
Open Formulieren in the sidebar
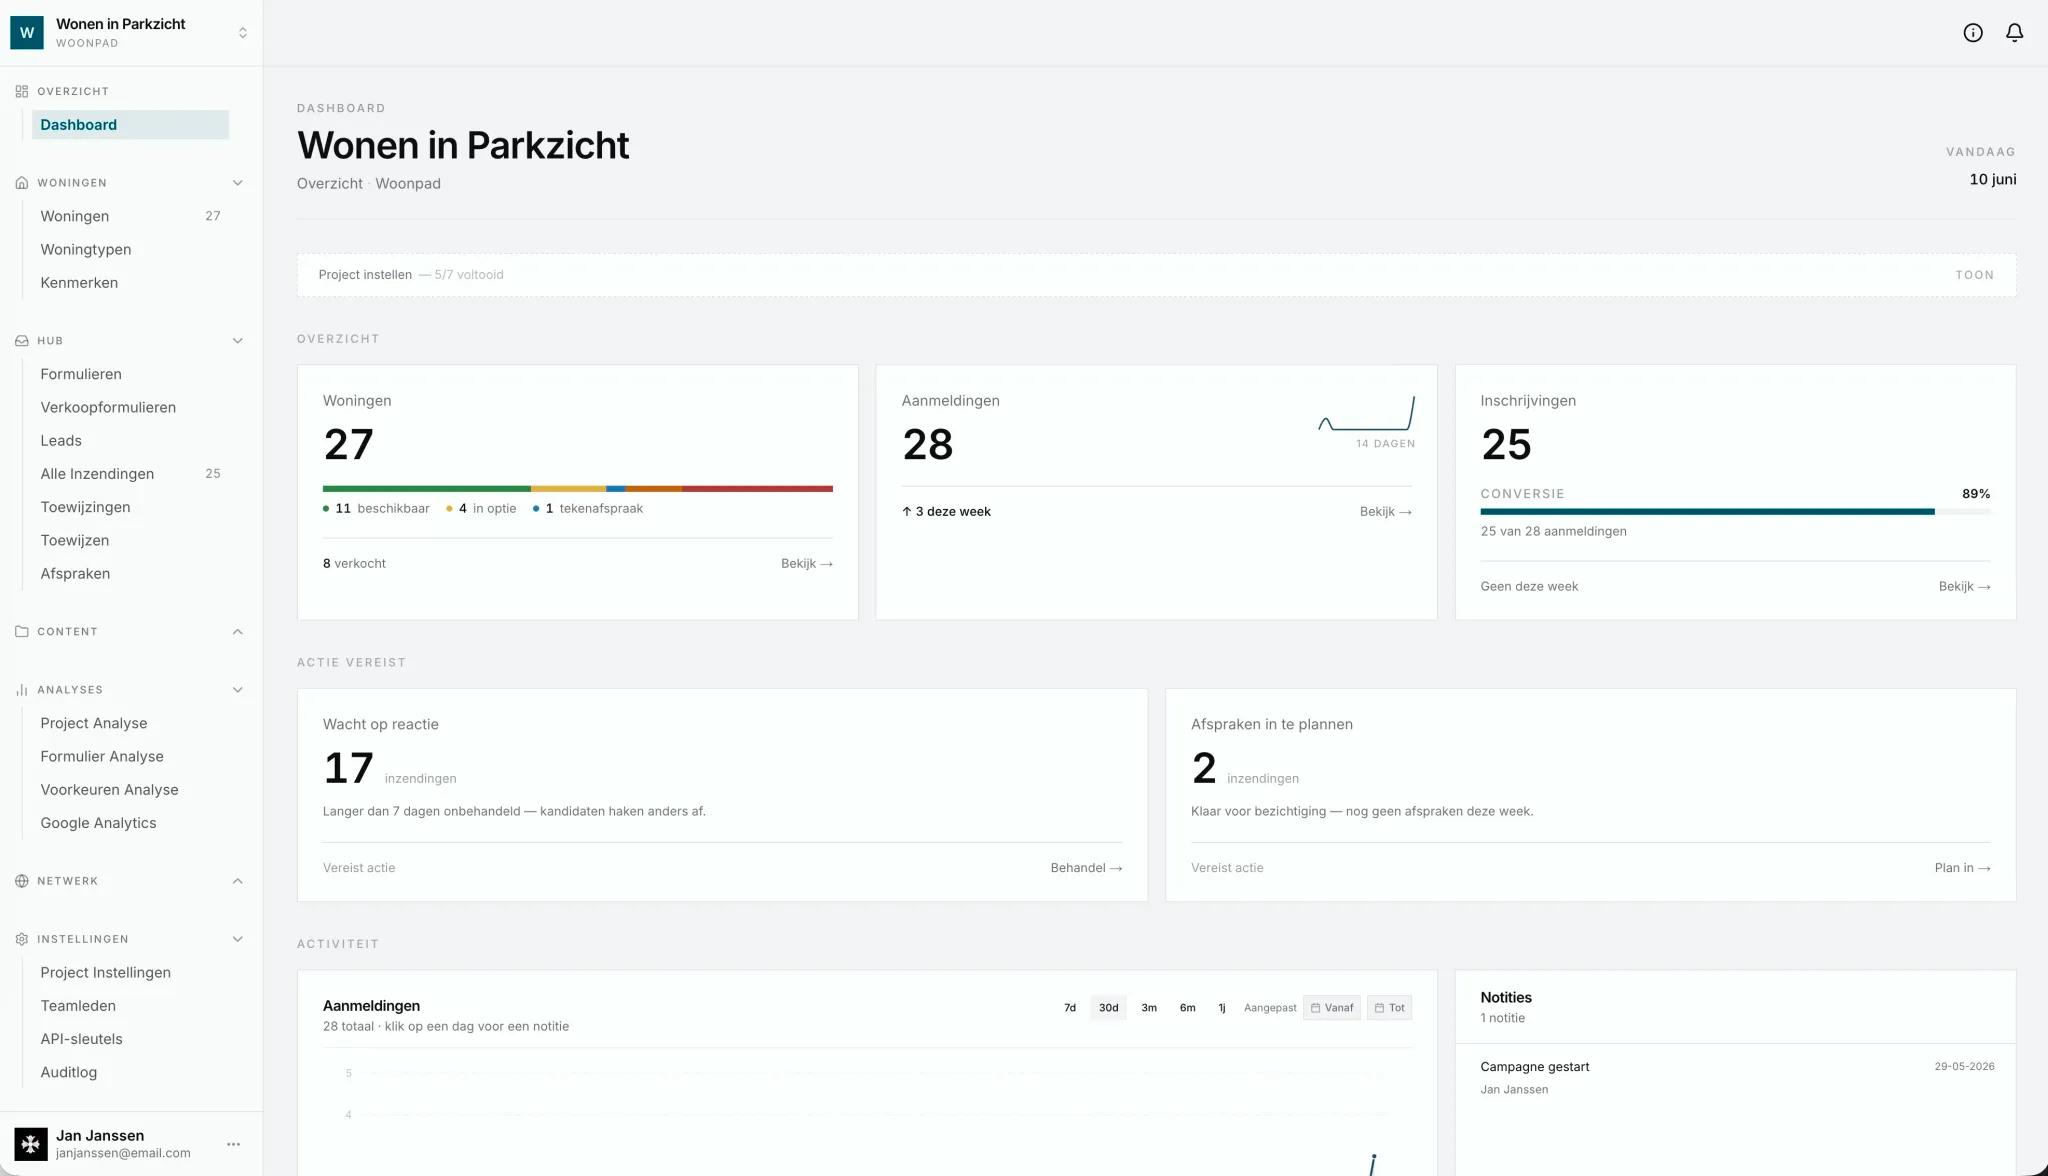coord(130,374)
